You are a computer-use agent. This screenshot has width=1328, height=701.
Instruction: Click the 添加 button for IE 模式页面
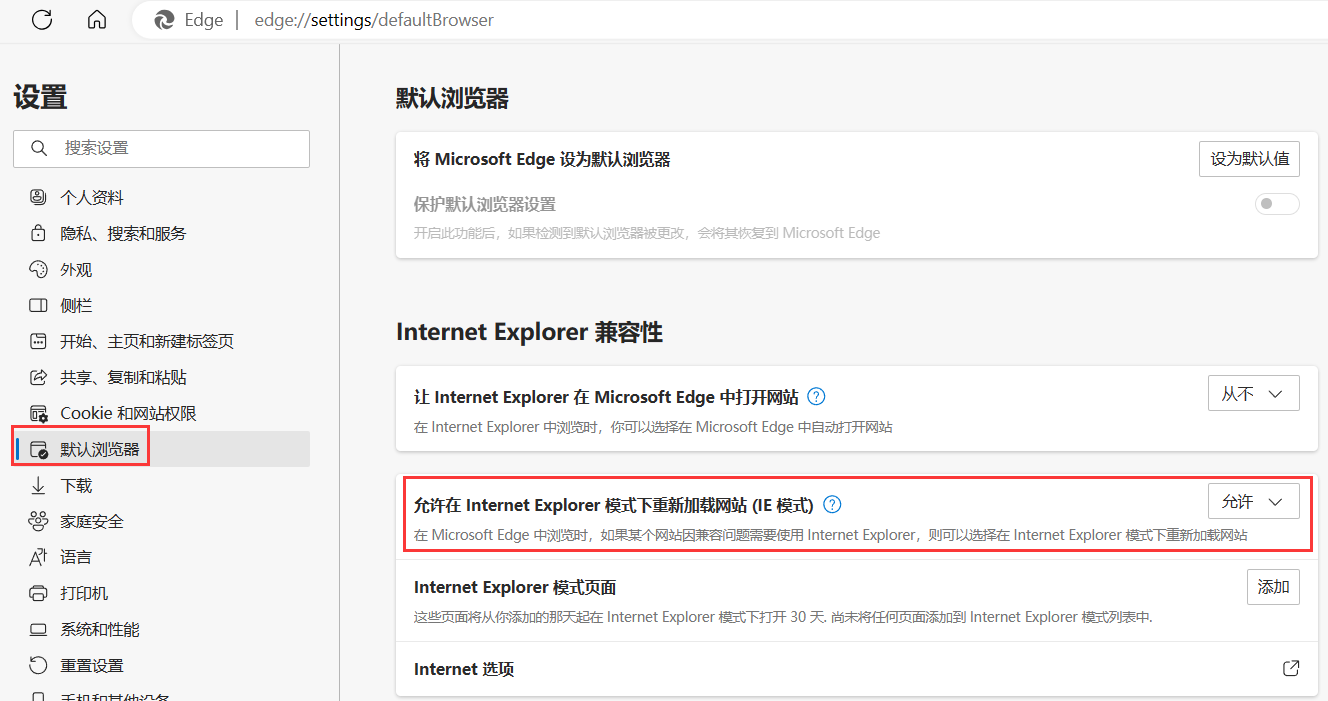(x=1273, y=587)
